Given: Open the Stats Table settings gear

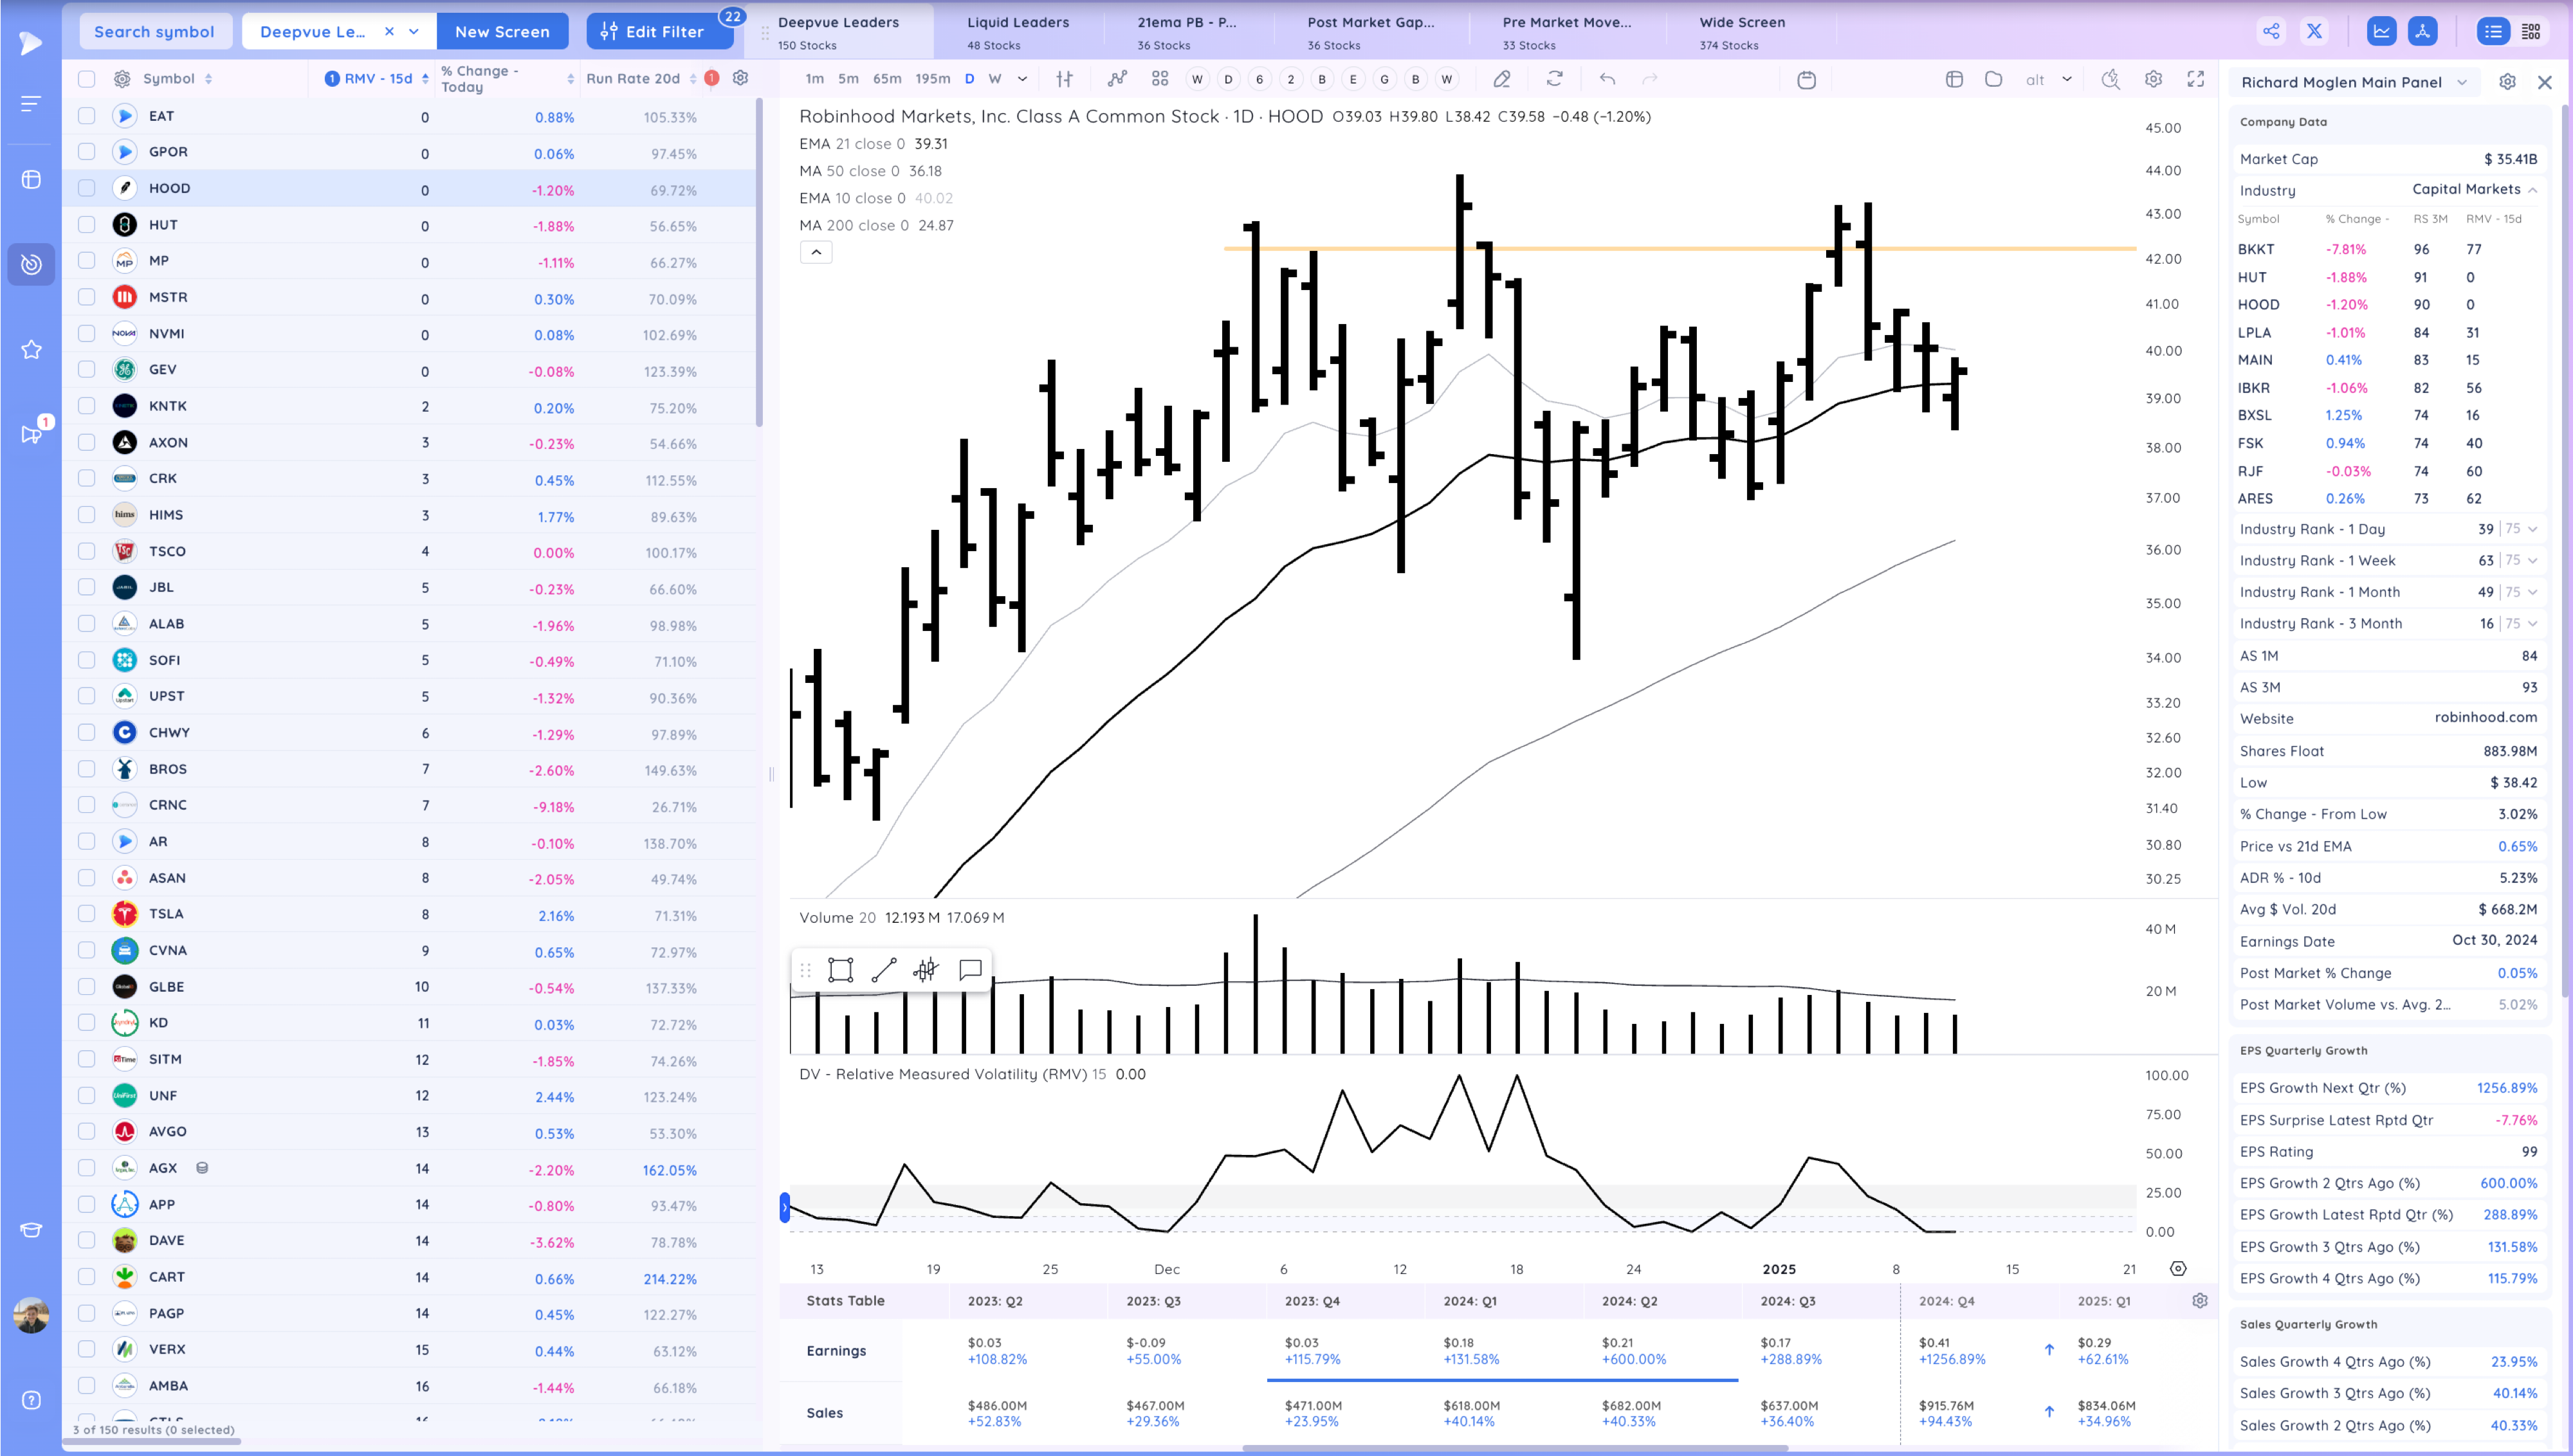Looking at the screenshot, I should [x=2200, y=1301].
